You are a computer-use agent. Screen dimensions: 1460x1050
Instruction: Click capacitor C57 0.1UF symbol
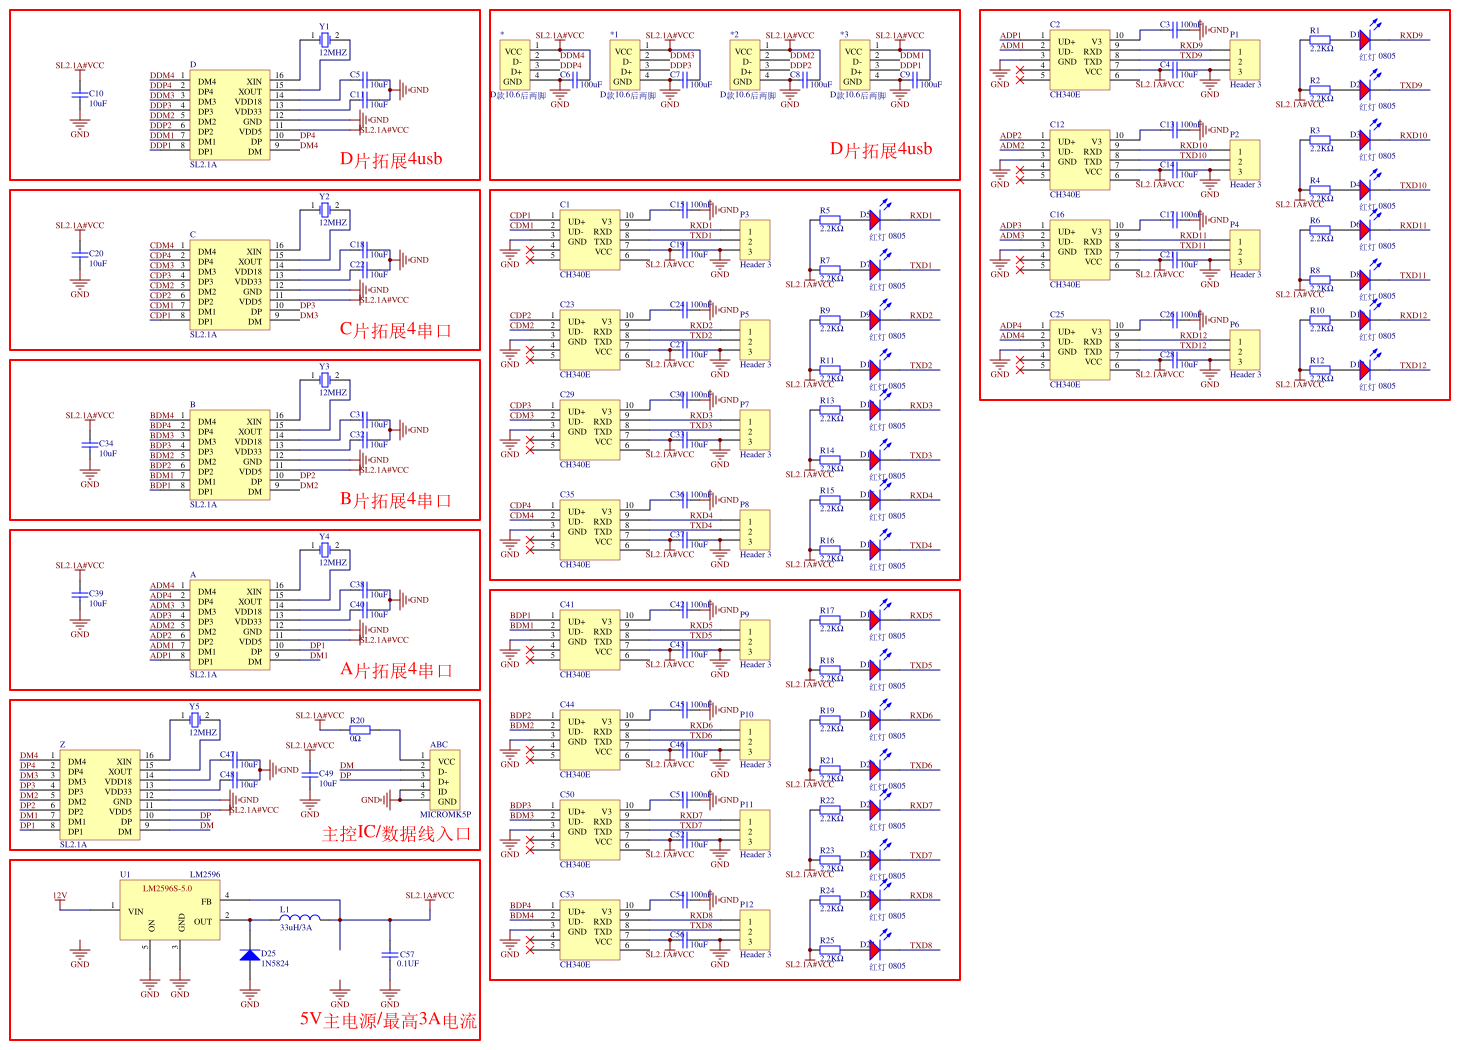tap(390, 954)
